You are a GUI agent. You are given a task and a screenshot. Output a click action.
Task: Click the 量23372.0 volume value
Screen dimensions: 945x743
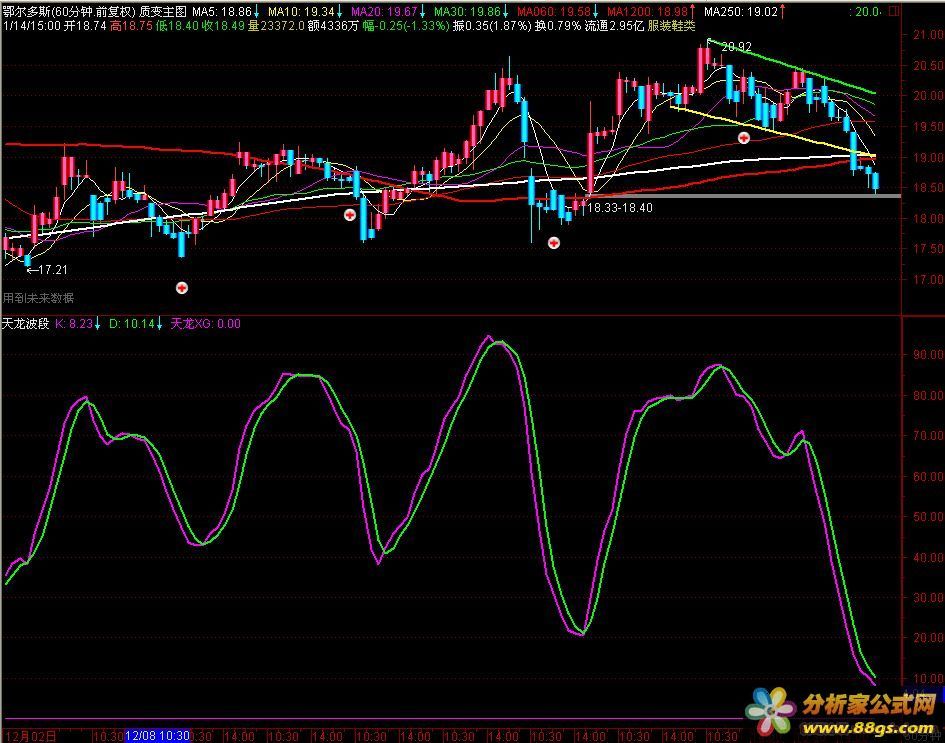pos(276,26)
